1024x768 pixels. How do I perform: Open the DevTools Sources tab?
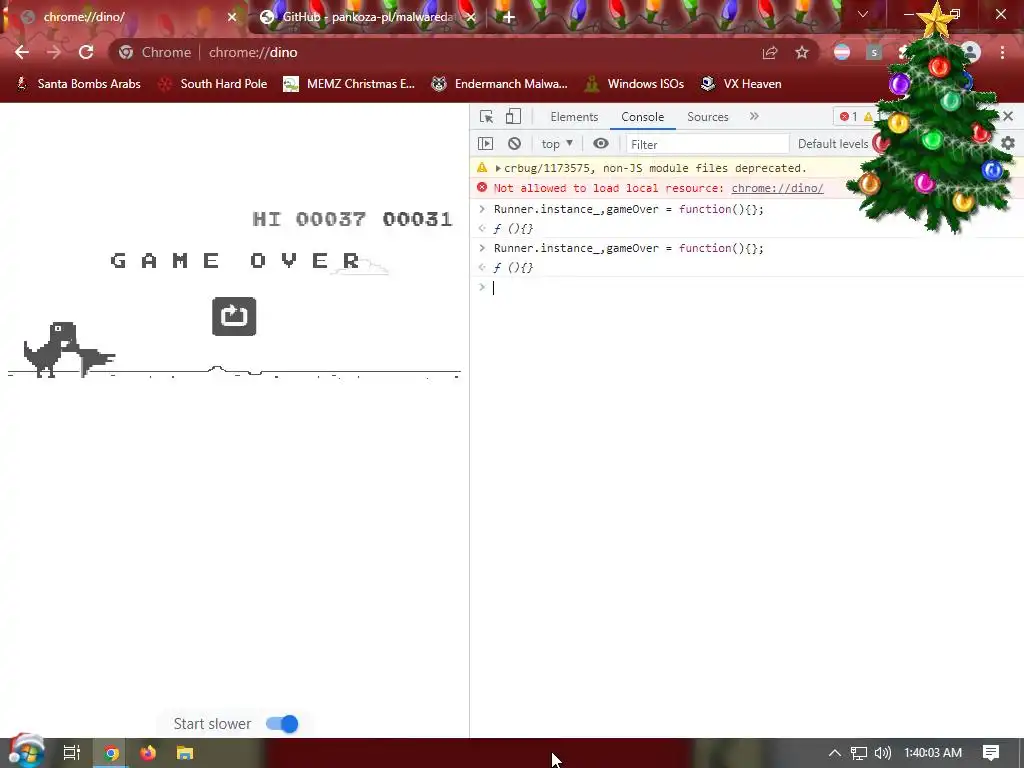[x=707, y=116]
